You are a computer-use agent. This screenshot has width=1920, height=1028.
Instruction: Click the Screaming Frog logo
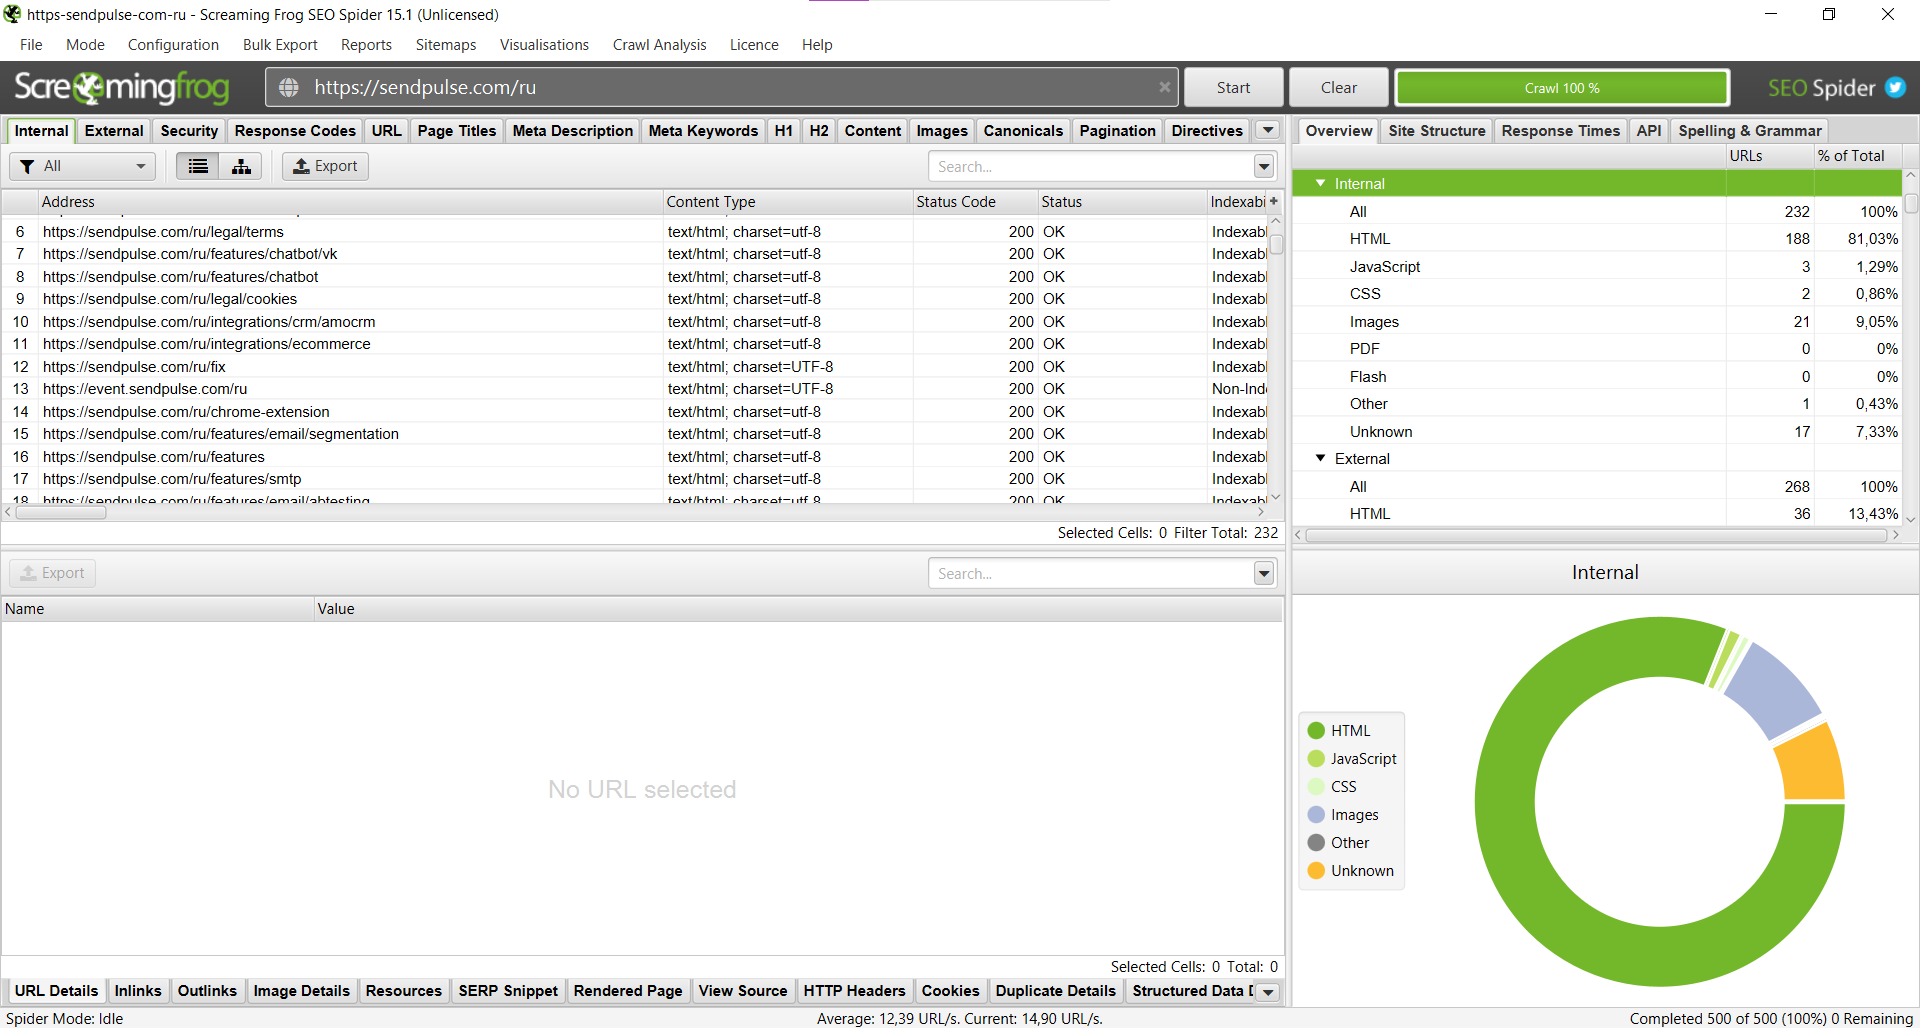122,88
